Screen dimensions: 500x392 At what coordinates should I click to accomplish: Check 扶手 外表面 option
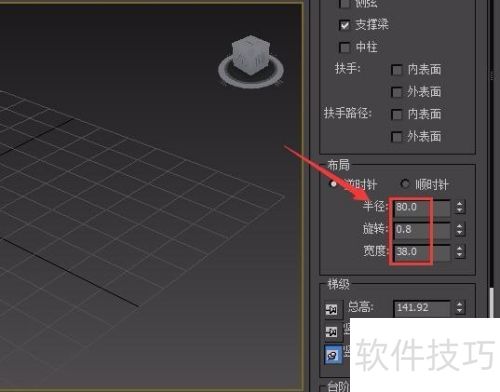coord(396,92)
